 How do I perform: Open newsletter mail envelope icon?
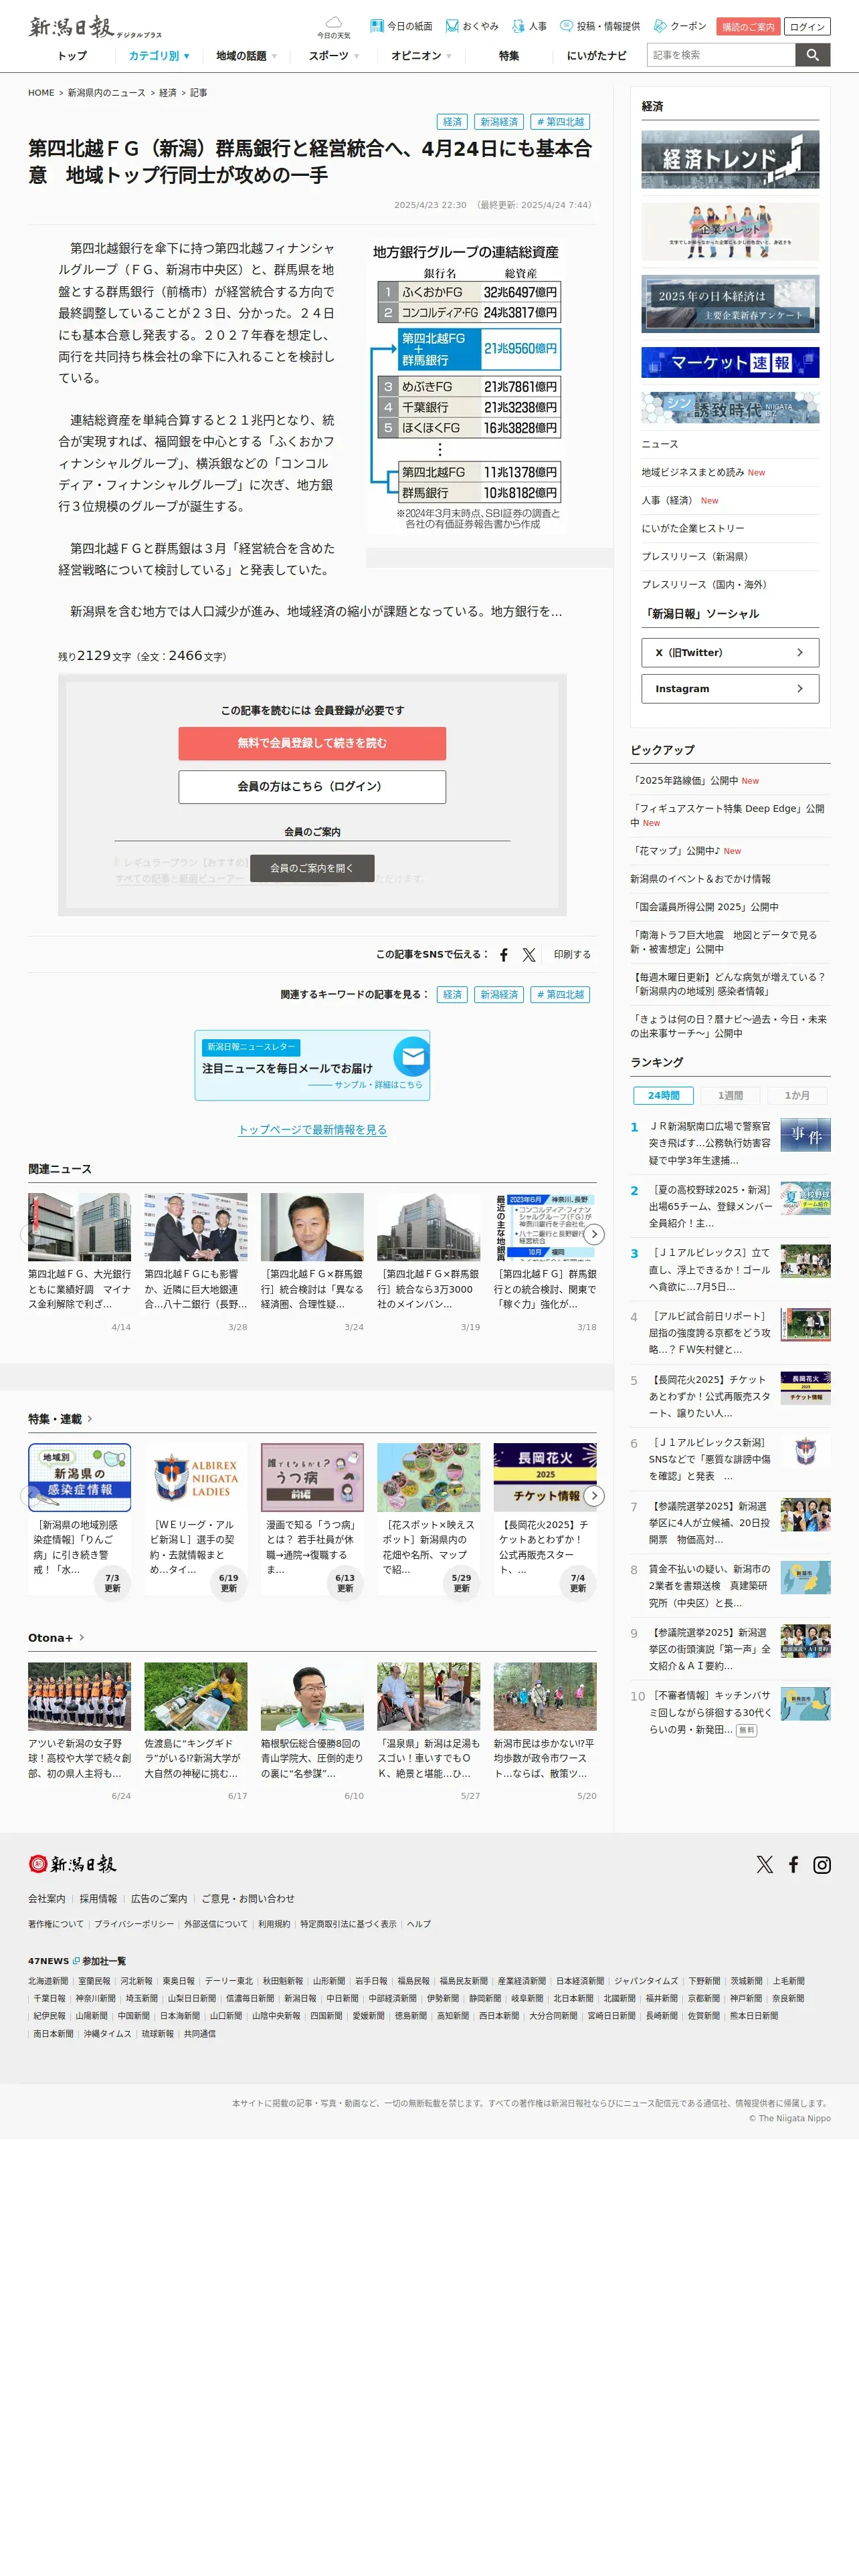[412, 1056]
